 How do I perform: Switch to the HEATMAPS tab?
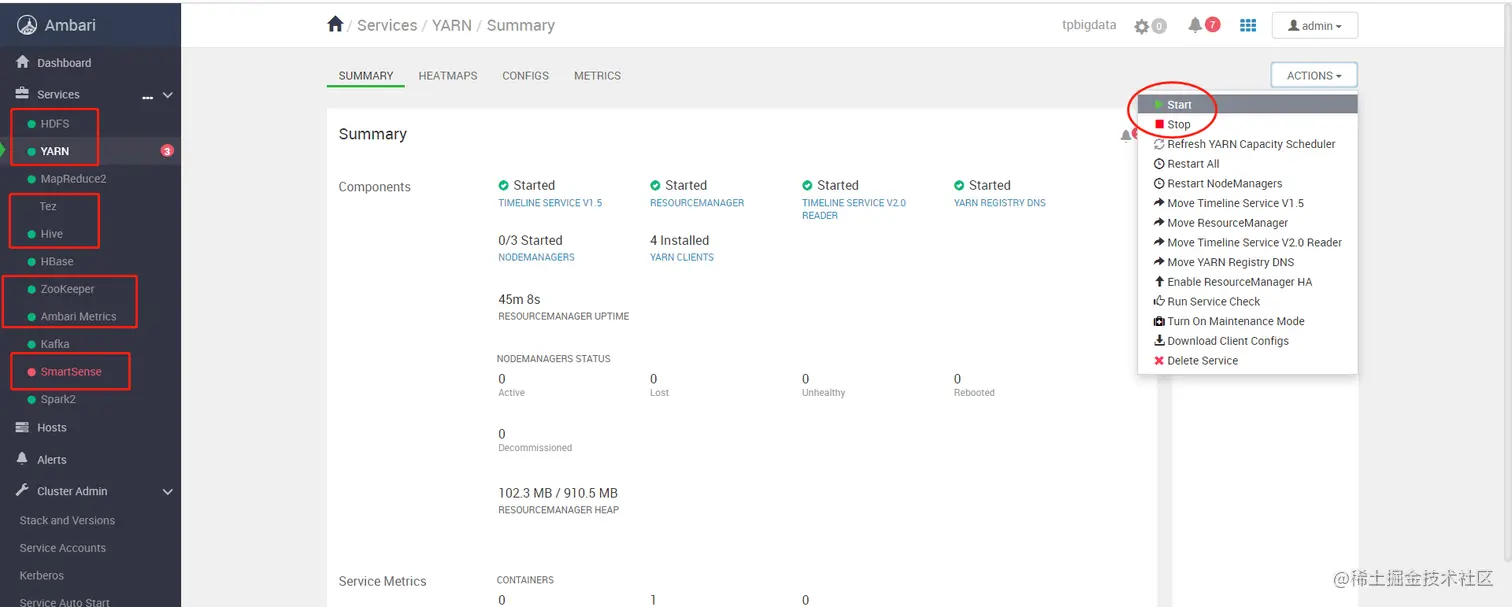448,76
